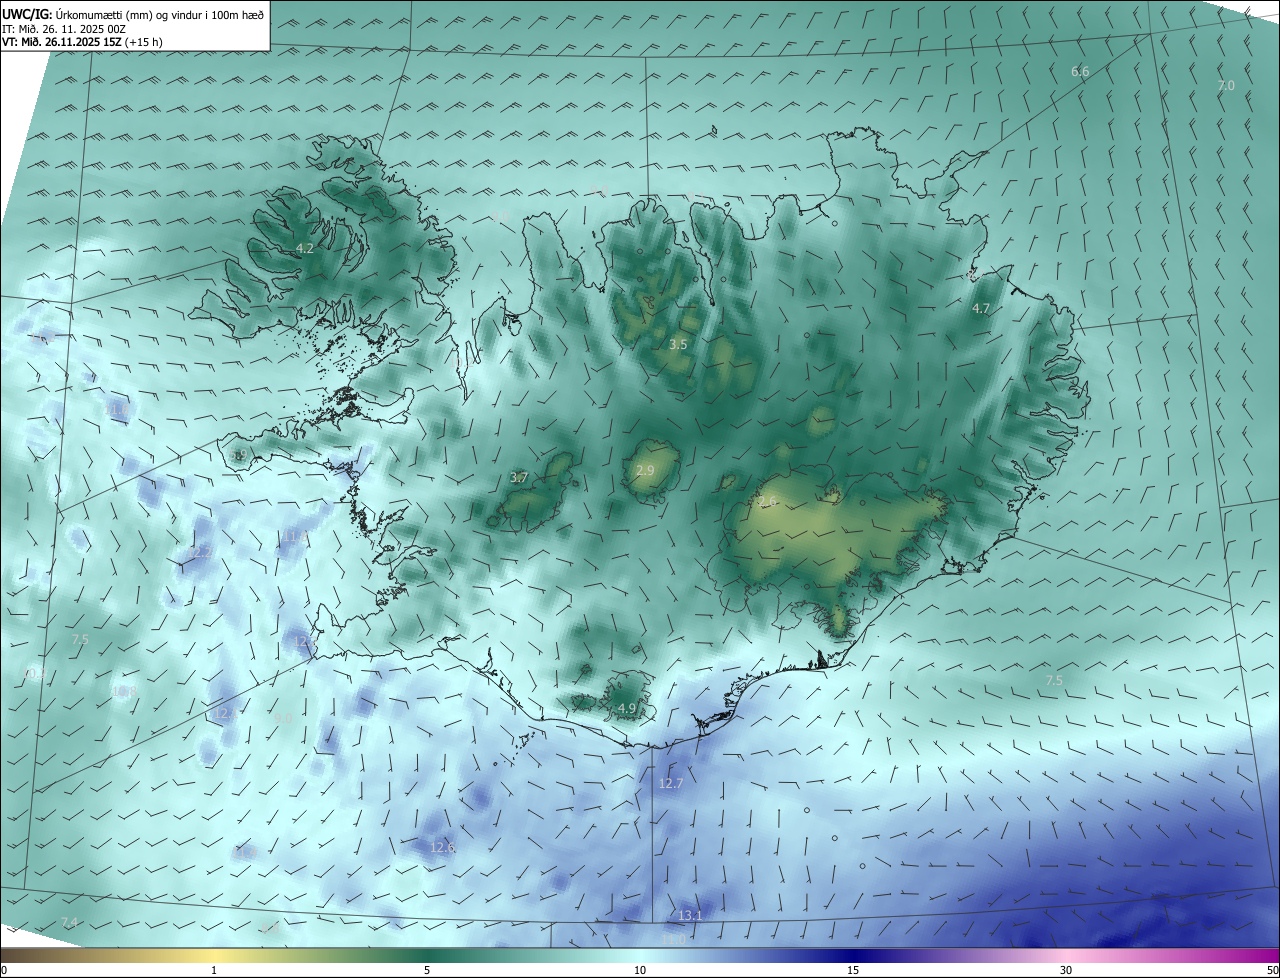The width and height of the screenshot is (1280, 978).
Task: Click the 11.8 value label
Action: point(294,537)
